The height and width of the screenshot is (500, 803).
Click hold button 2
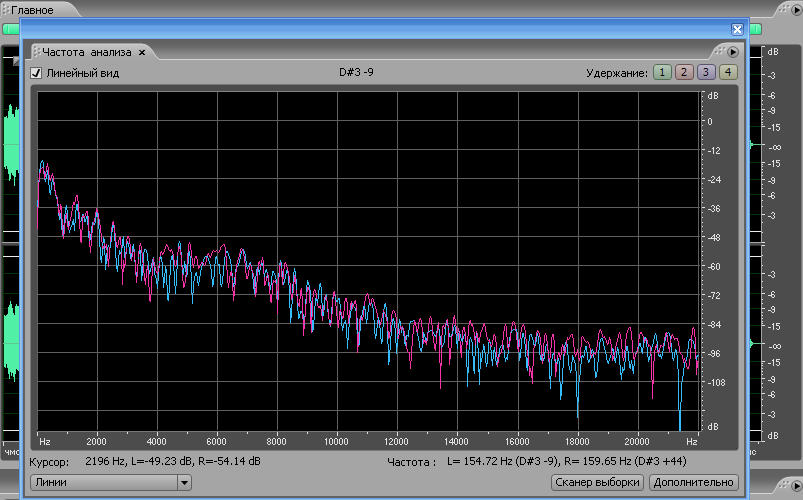(684, 72)
